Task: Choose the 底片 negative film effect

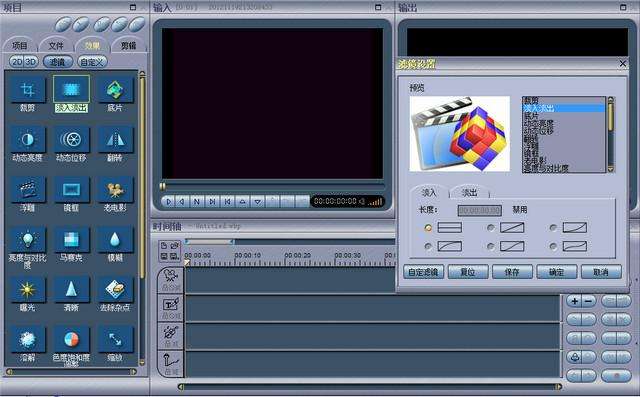Action: [115, 89]
